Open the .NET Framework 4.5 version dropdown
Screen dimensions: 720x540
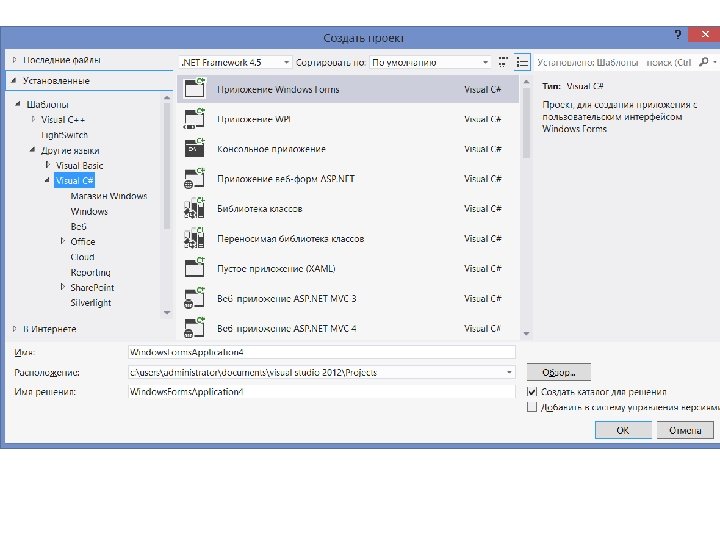(235, 62)
